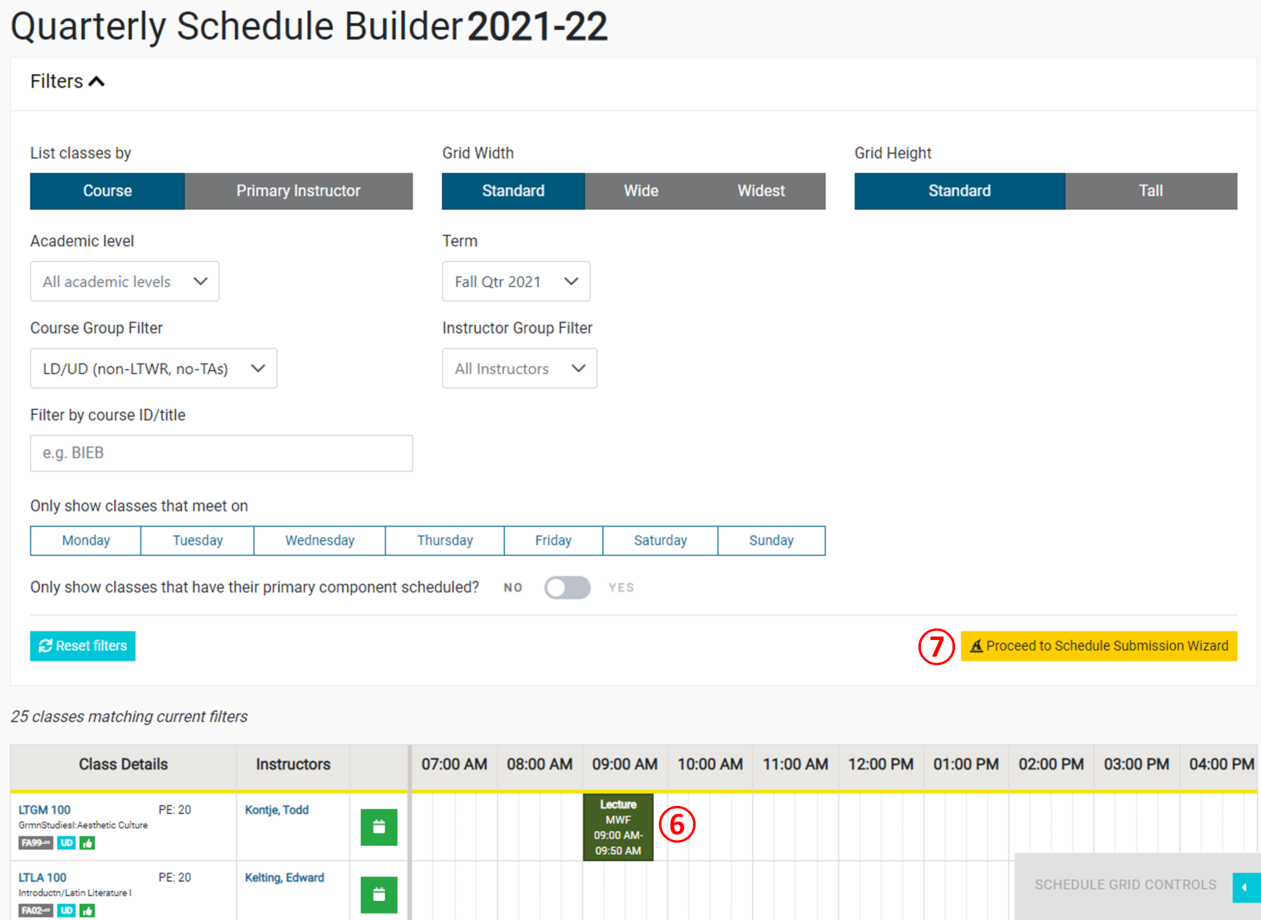This screenshot has width=1261, height=920.
Task: Toggle the Friday day filter
Action: point(553,540)
